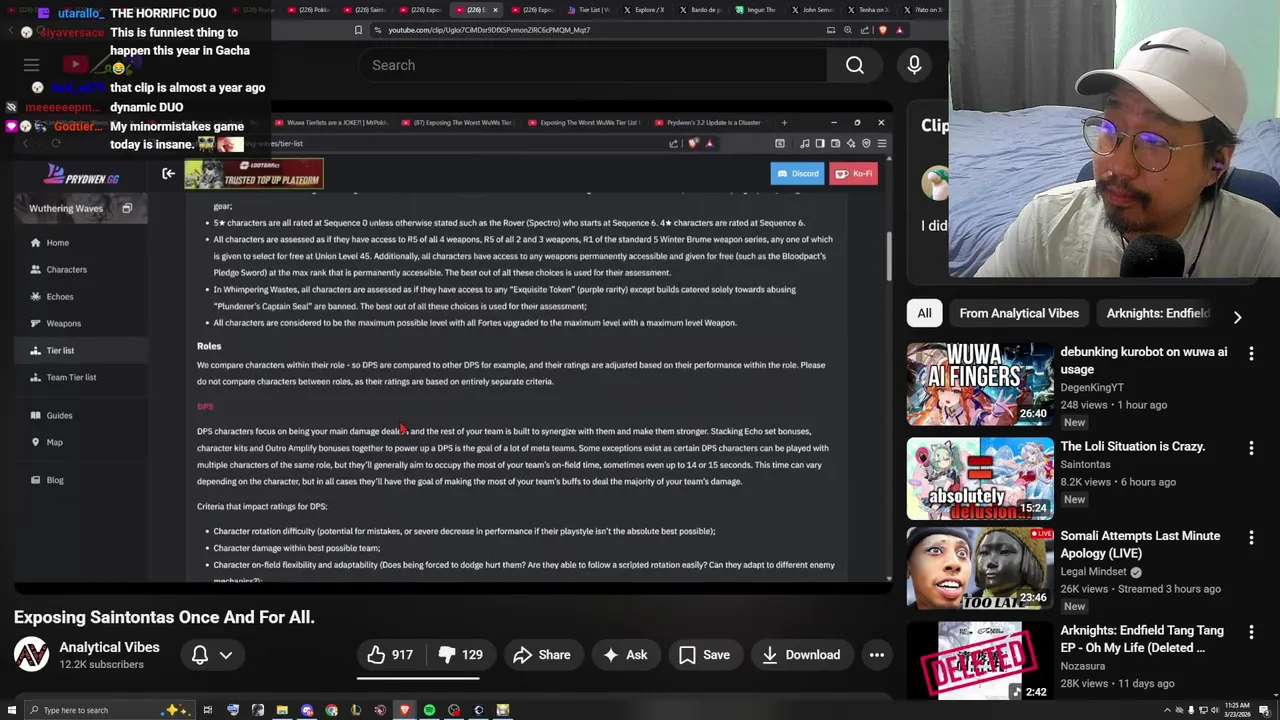Screen dimensions: 1280x720
Task: Open Guides in the Prydwen sidebar
Action: [x=59, y=416]
